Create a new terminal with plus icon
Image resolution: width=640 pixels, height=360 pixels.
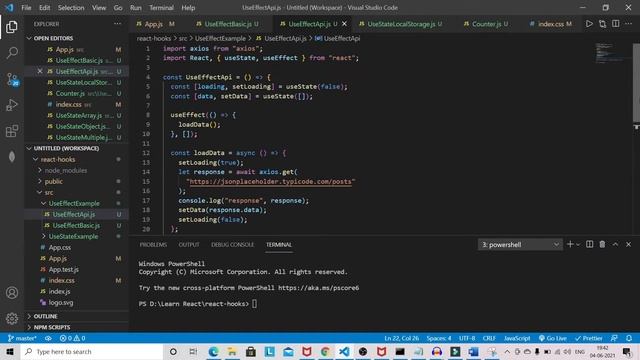coord(570,244)
